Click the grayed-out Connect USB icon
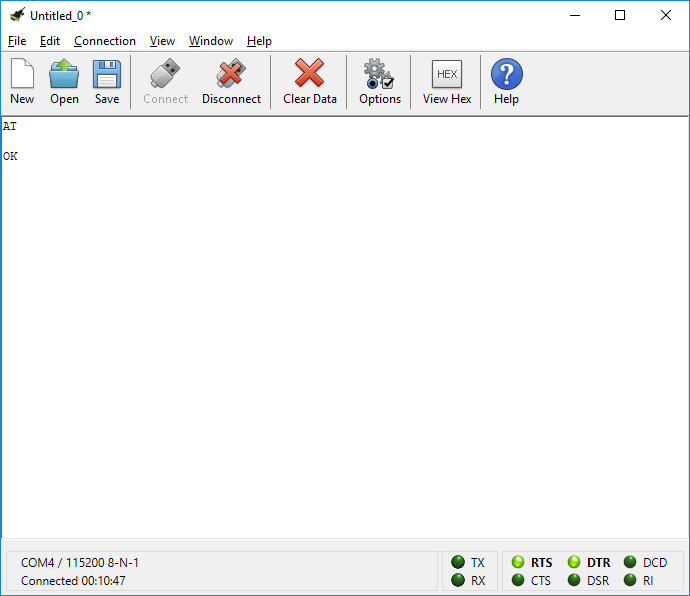 165,73
